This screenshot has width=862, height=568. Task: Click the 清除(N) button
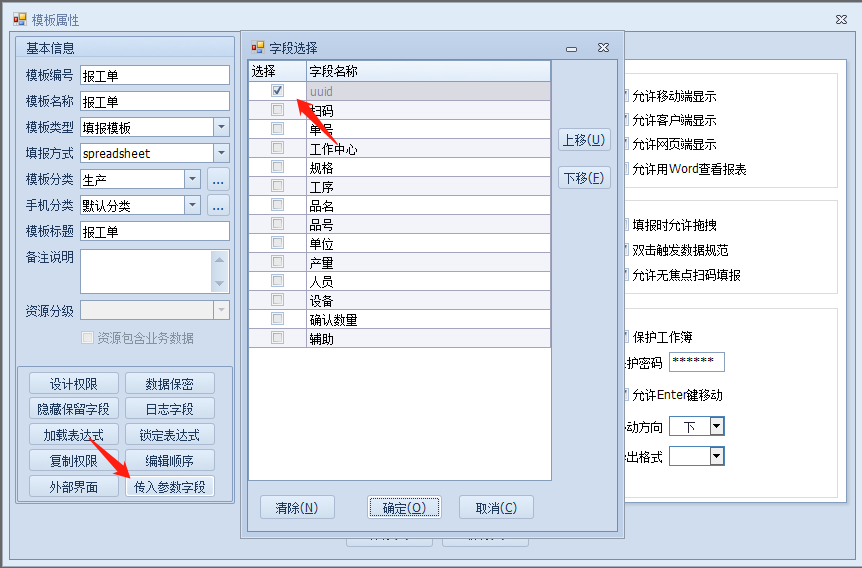click(296, 507)
